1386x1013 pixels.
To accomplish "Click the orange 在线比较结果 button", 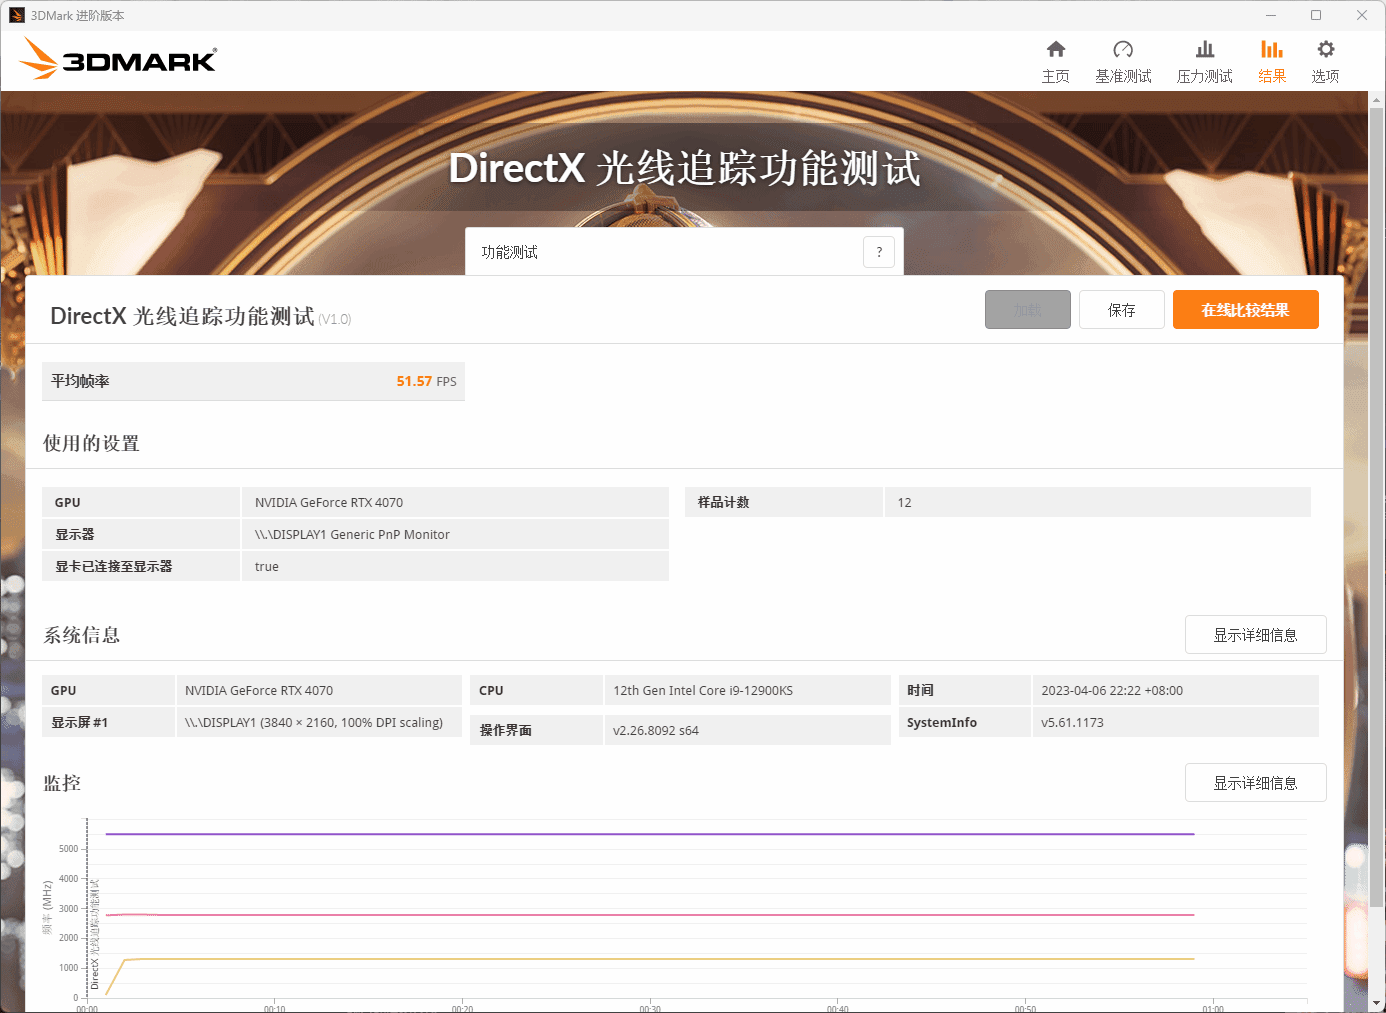I will point(1246,310).
